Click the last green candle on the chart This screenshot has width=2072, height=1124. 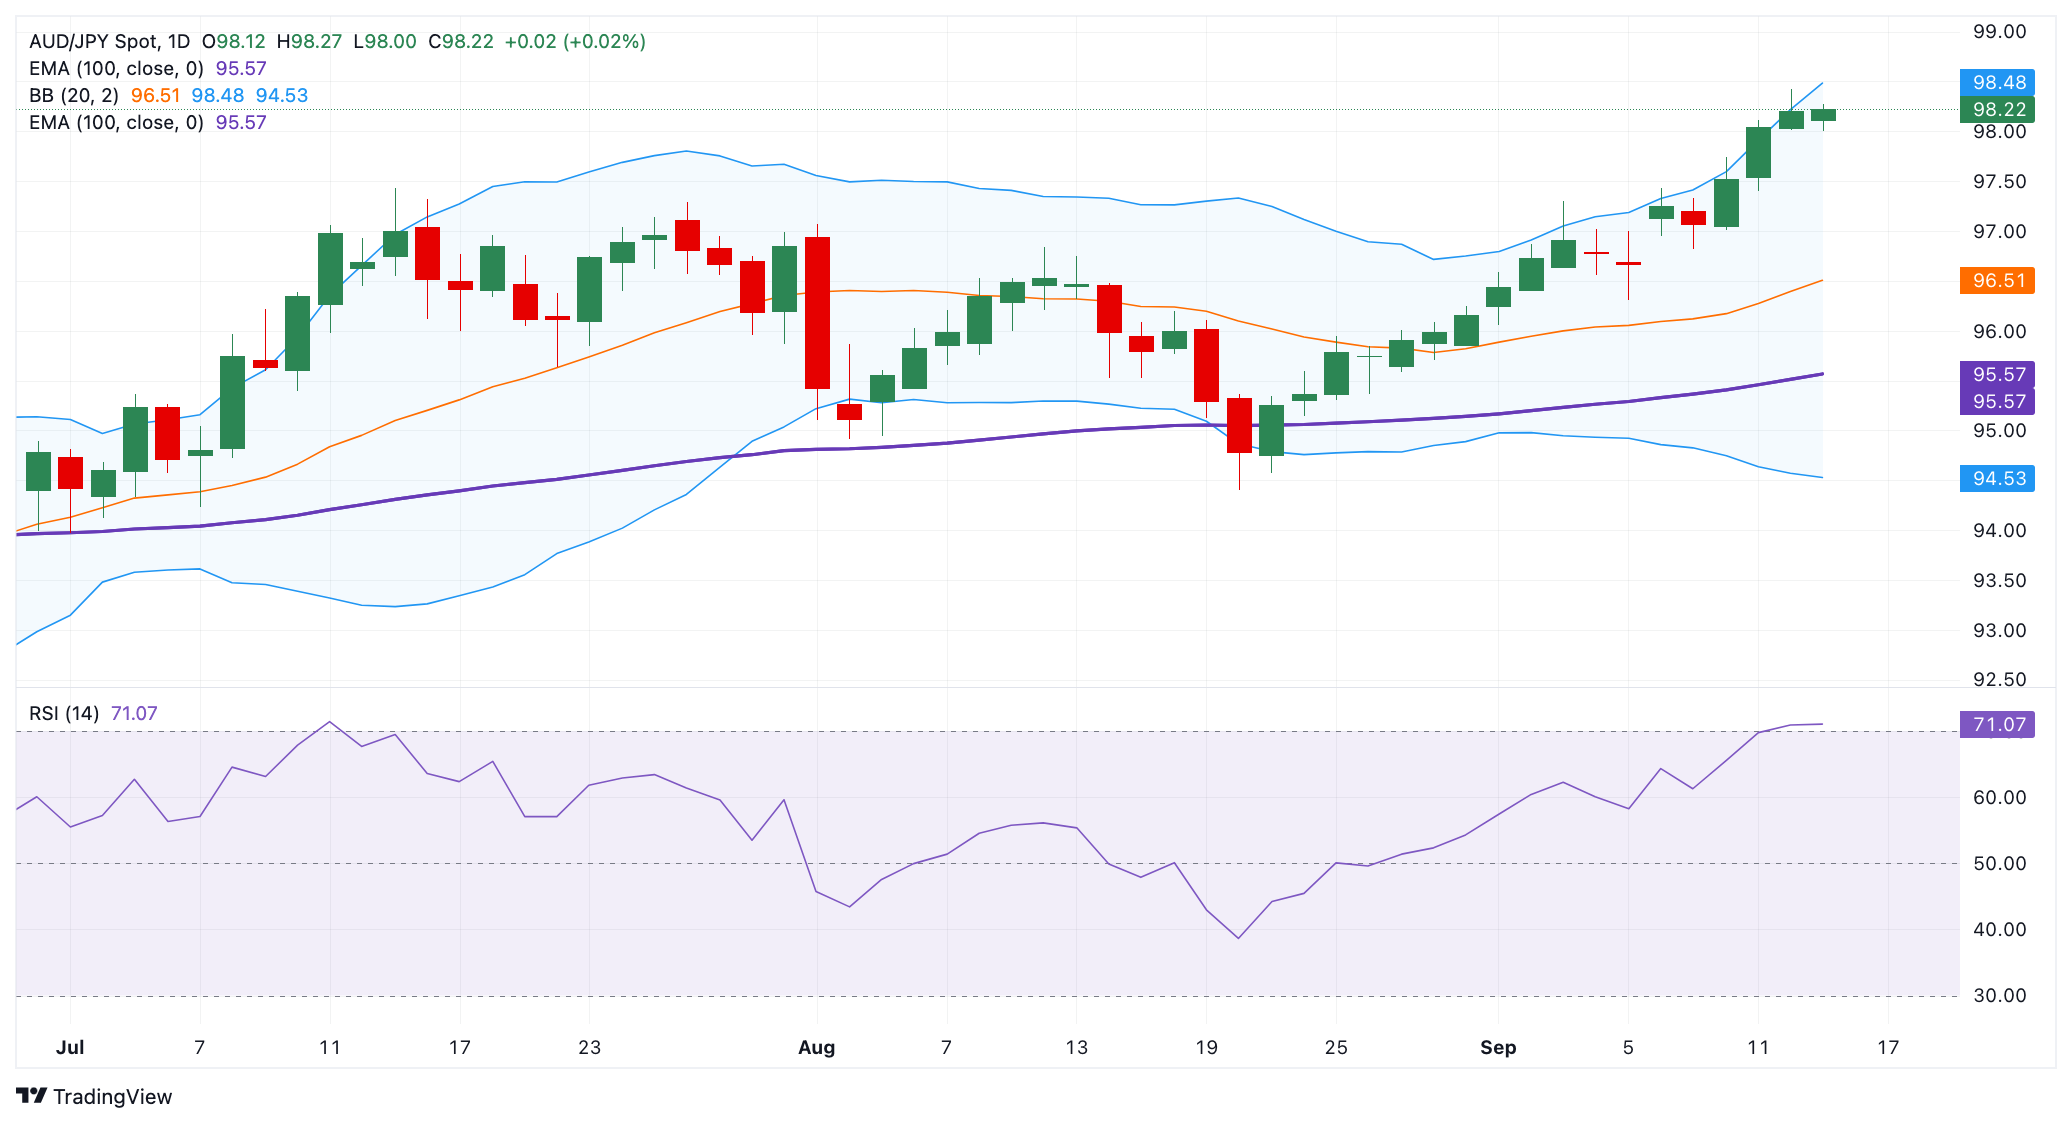[1823, 115]
